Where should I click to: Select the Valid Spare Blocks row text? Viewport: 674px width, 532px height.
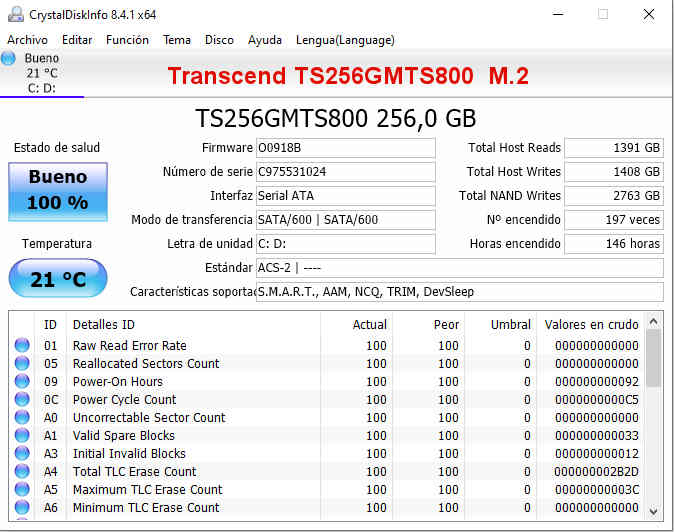pyautogui.click(x=124, y=436)
